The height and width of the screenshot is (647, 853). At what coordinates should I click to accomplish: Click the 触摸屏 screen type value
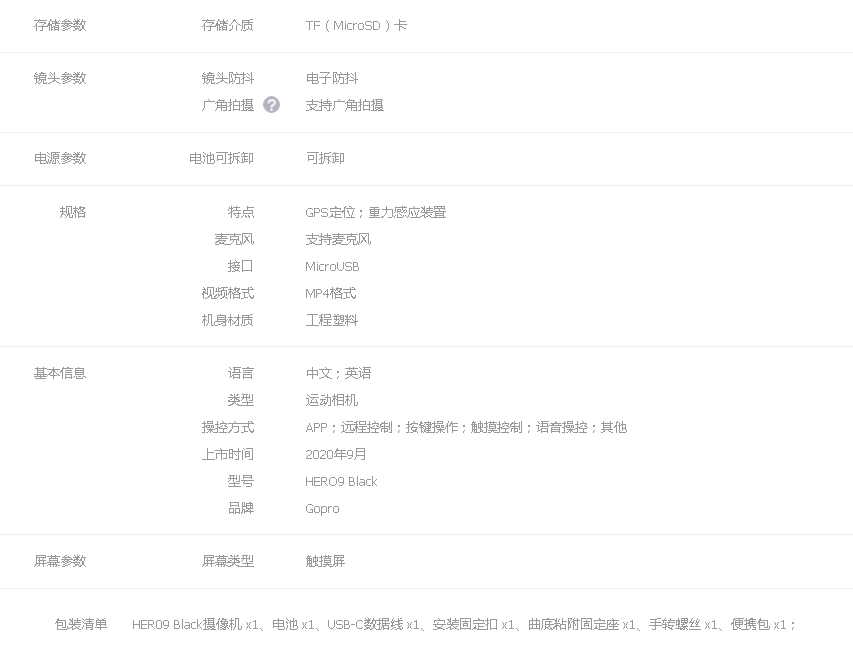click(x=325, y=562)
